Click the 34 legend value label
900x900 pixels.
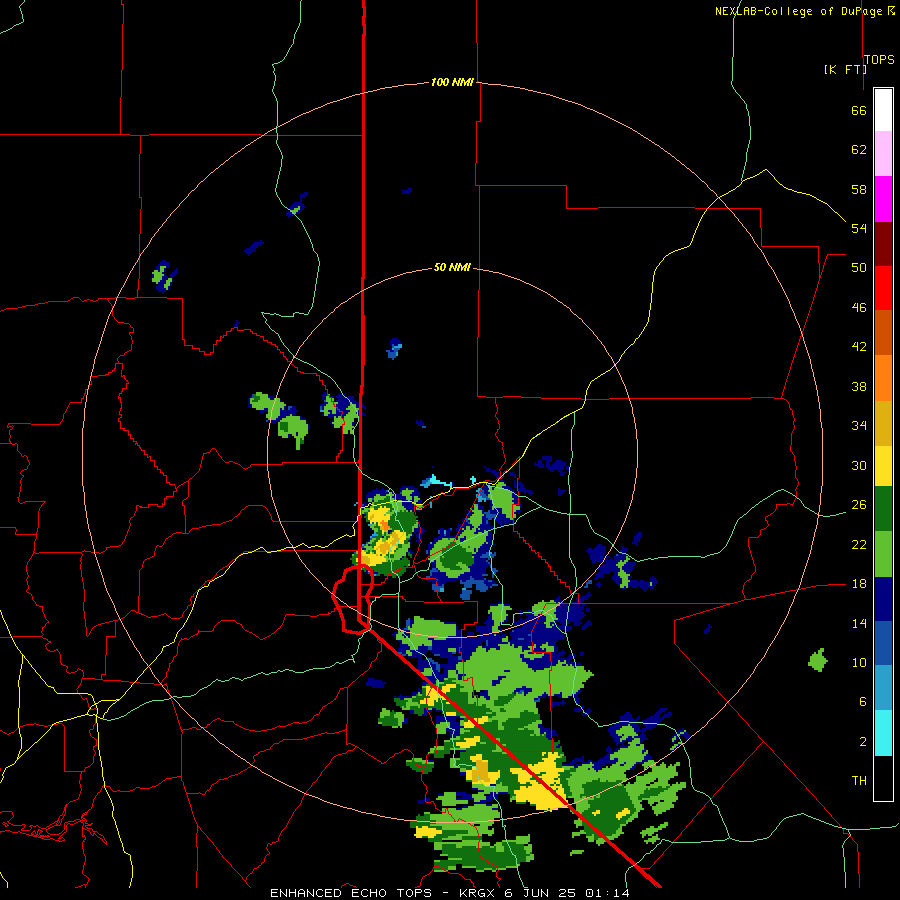(x=859, y=425)
